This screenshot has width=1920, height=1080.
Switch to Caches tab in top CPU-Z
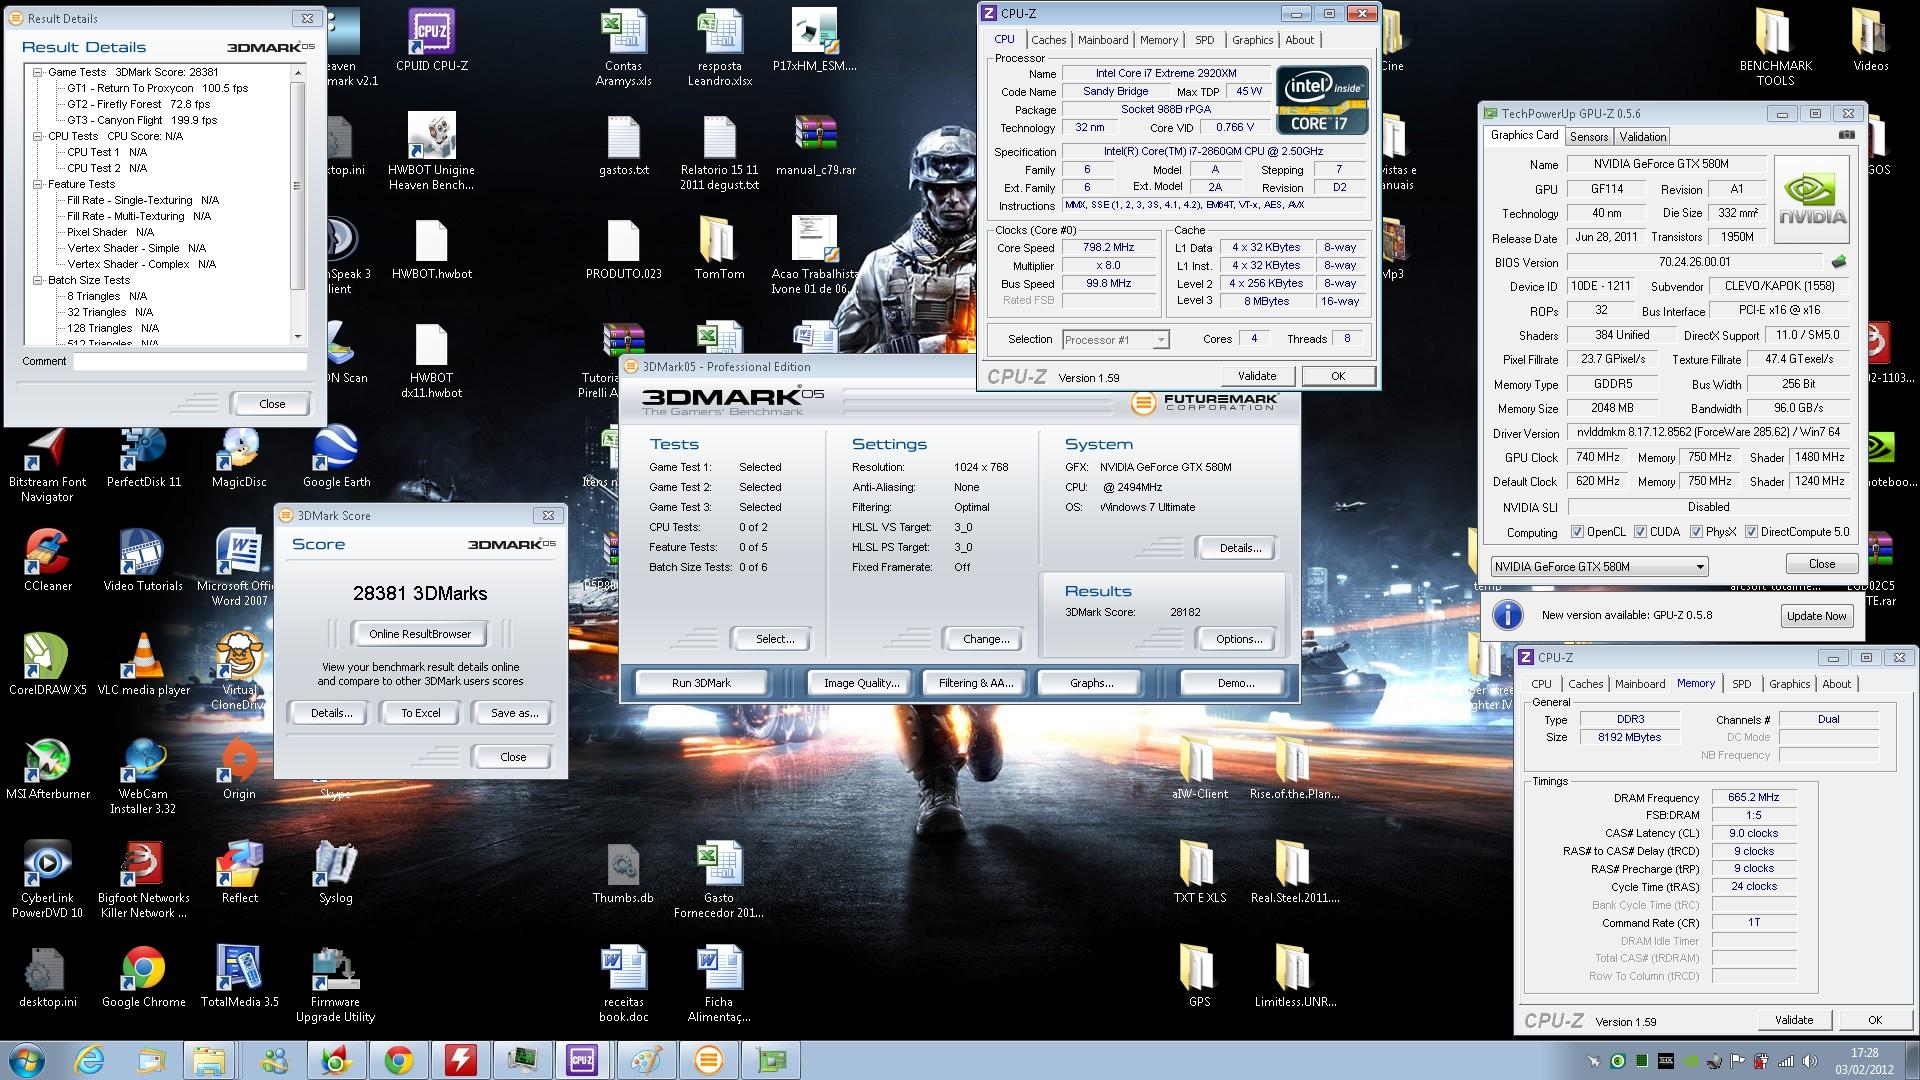pyautogui.click(x=1048, y=40)
